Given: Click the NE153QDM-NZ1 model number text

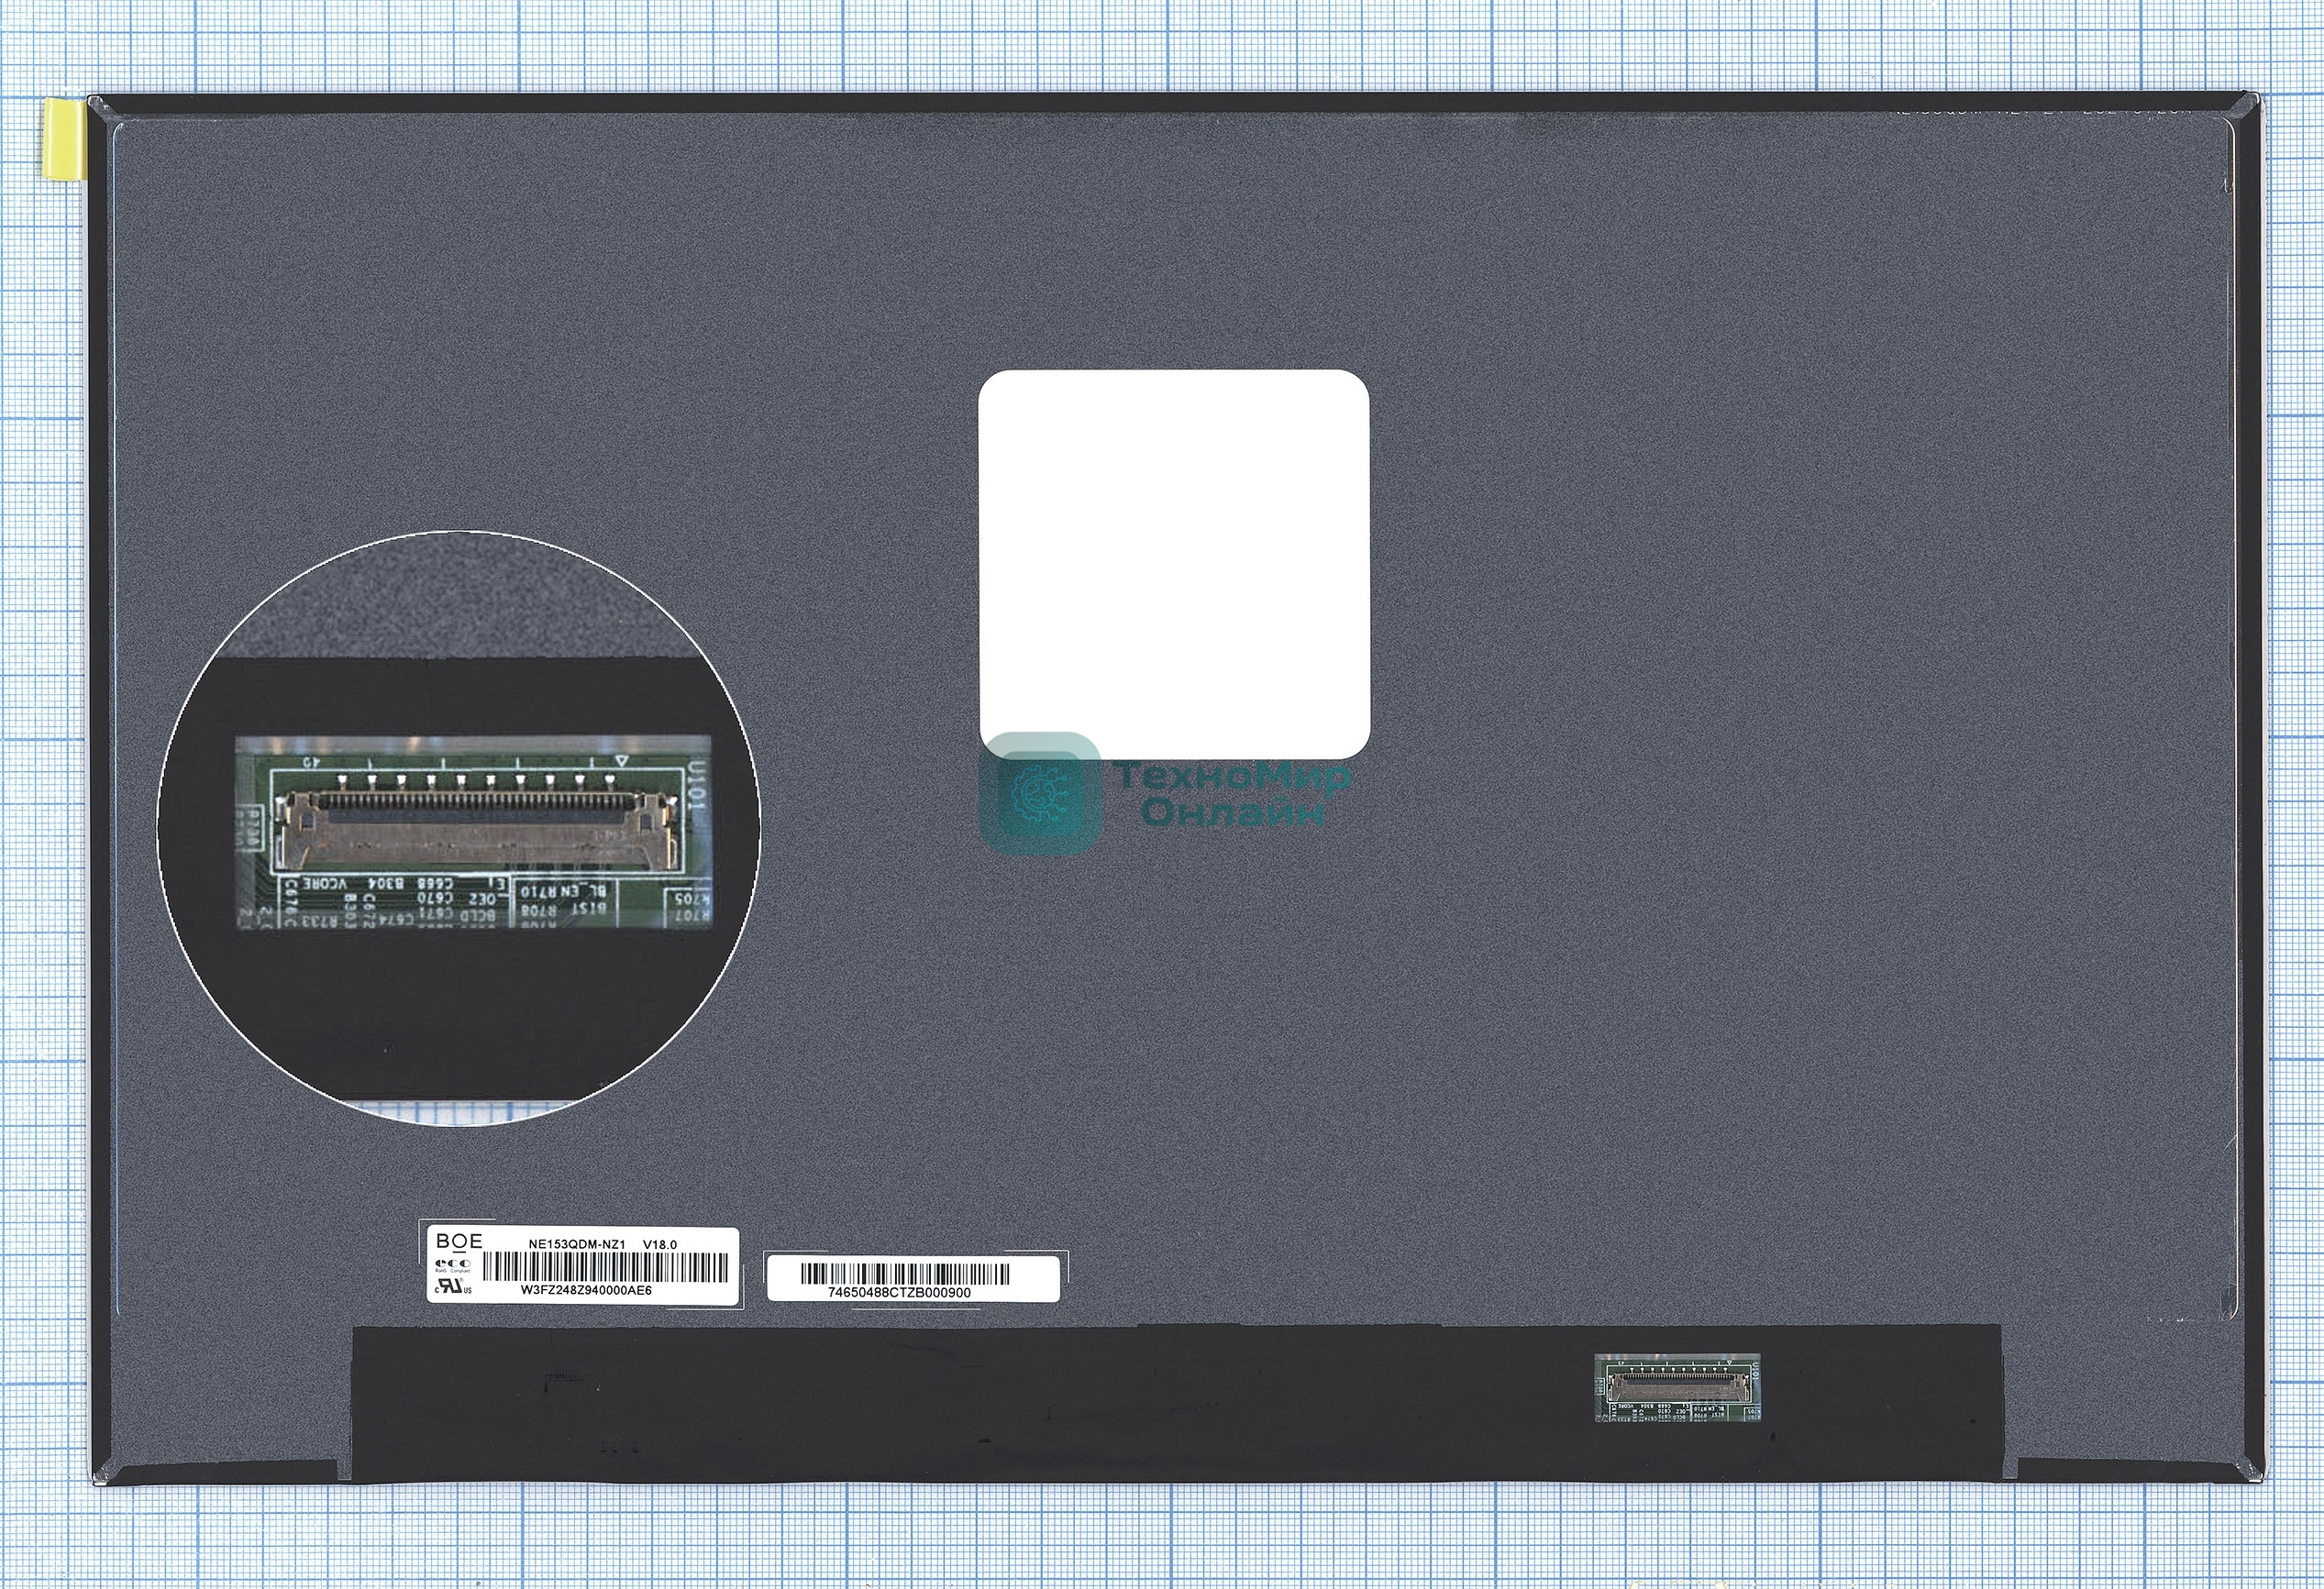Looking at the screenshot, I should click(577, 1244).
